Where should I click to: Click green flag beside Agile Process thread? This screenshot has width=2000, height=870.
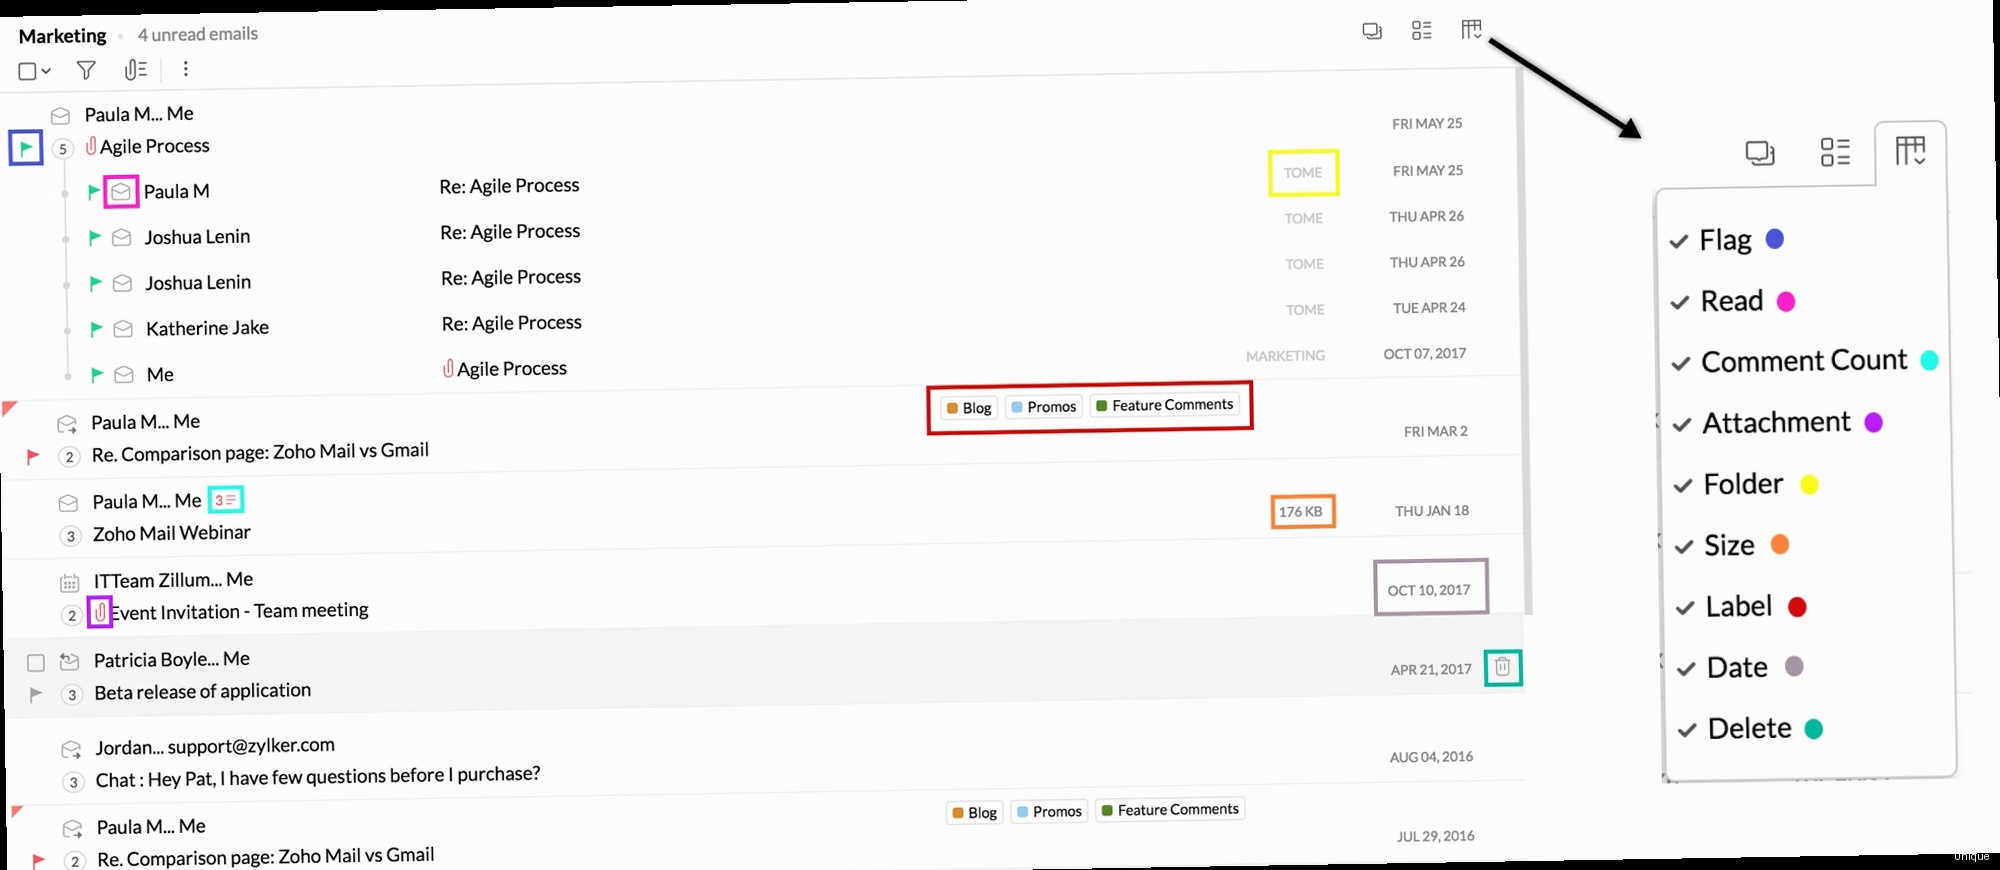coord(26,149)
